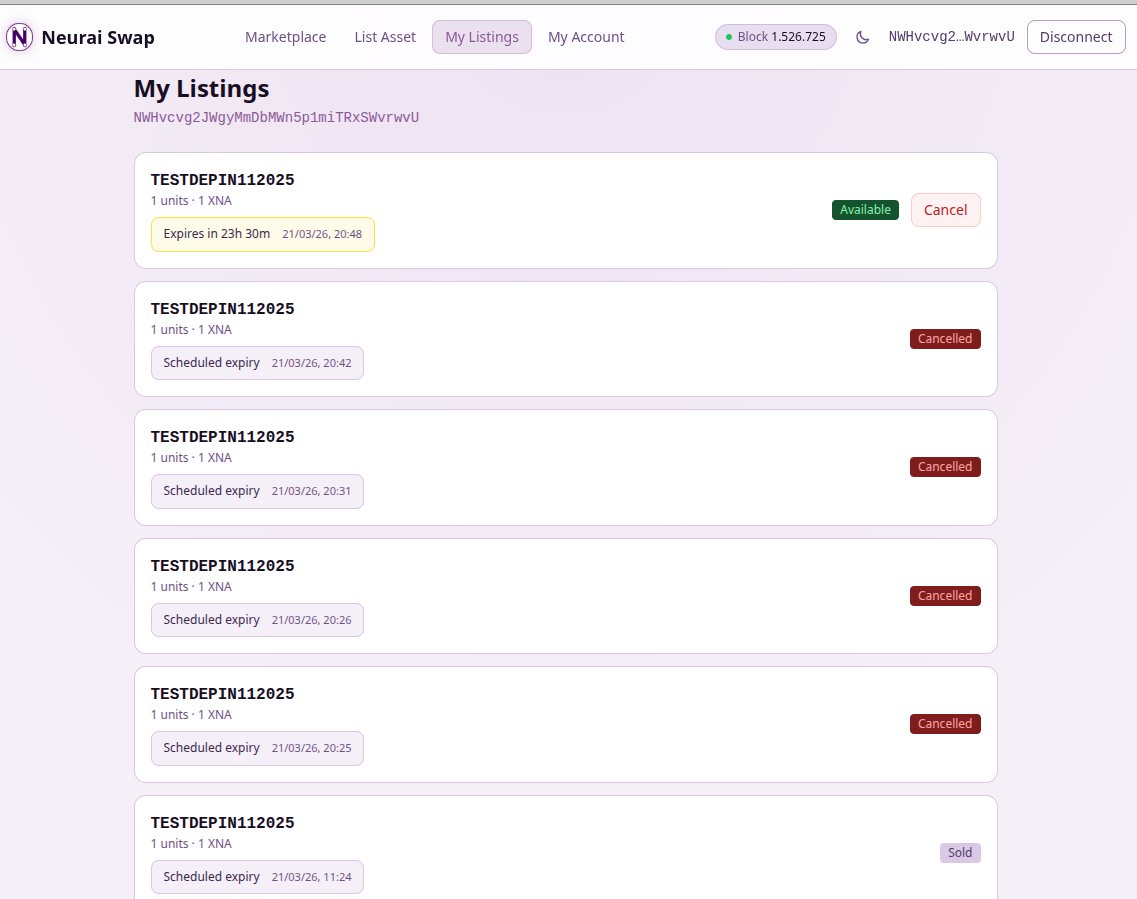
Task: Click the green Available status badge
Action: (x=865, y=210)
